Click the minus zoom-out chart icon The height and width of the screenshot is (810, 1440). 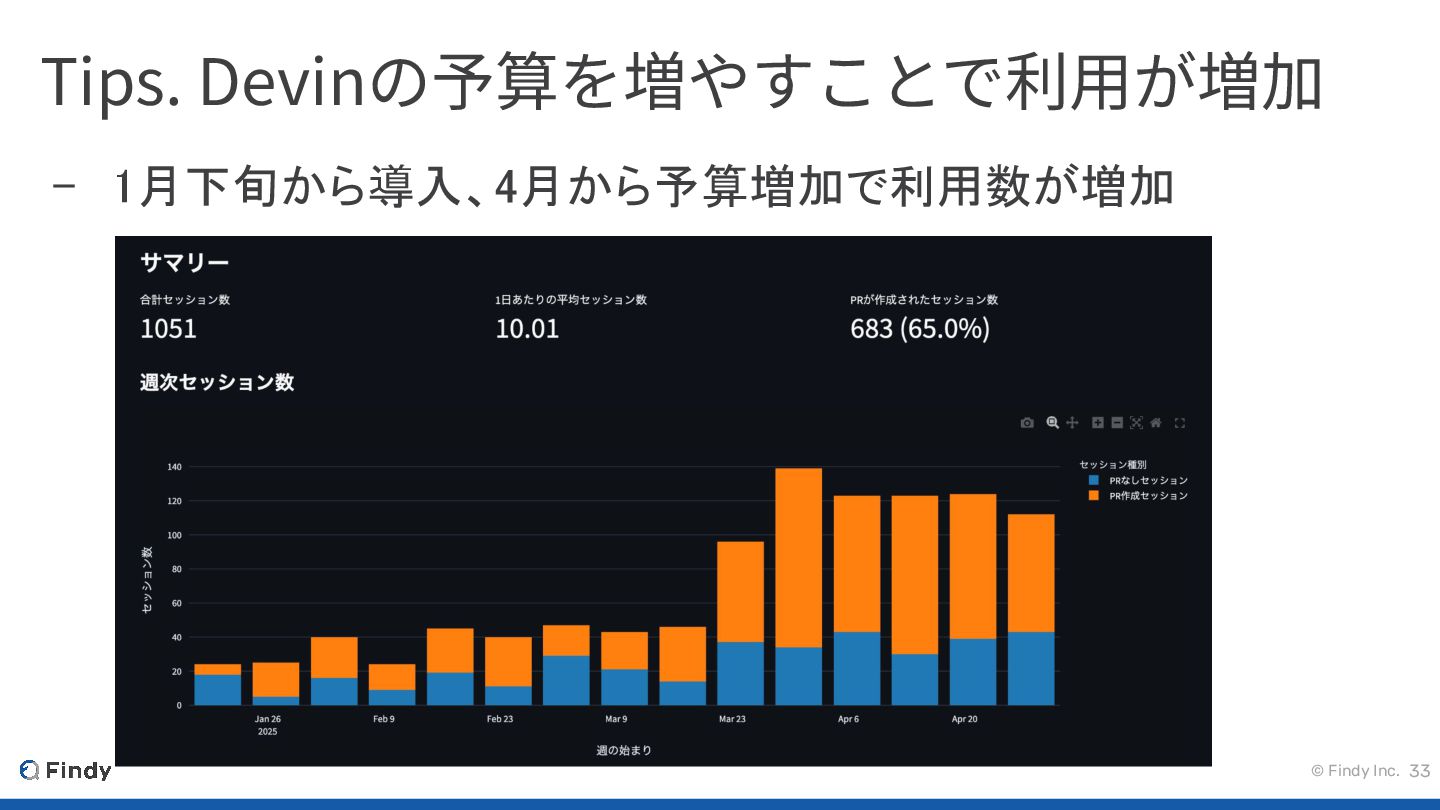click(x=1117, y=423)
